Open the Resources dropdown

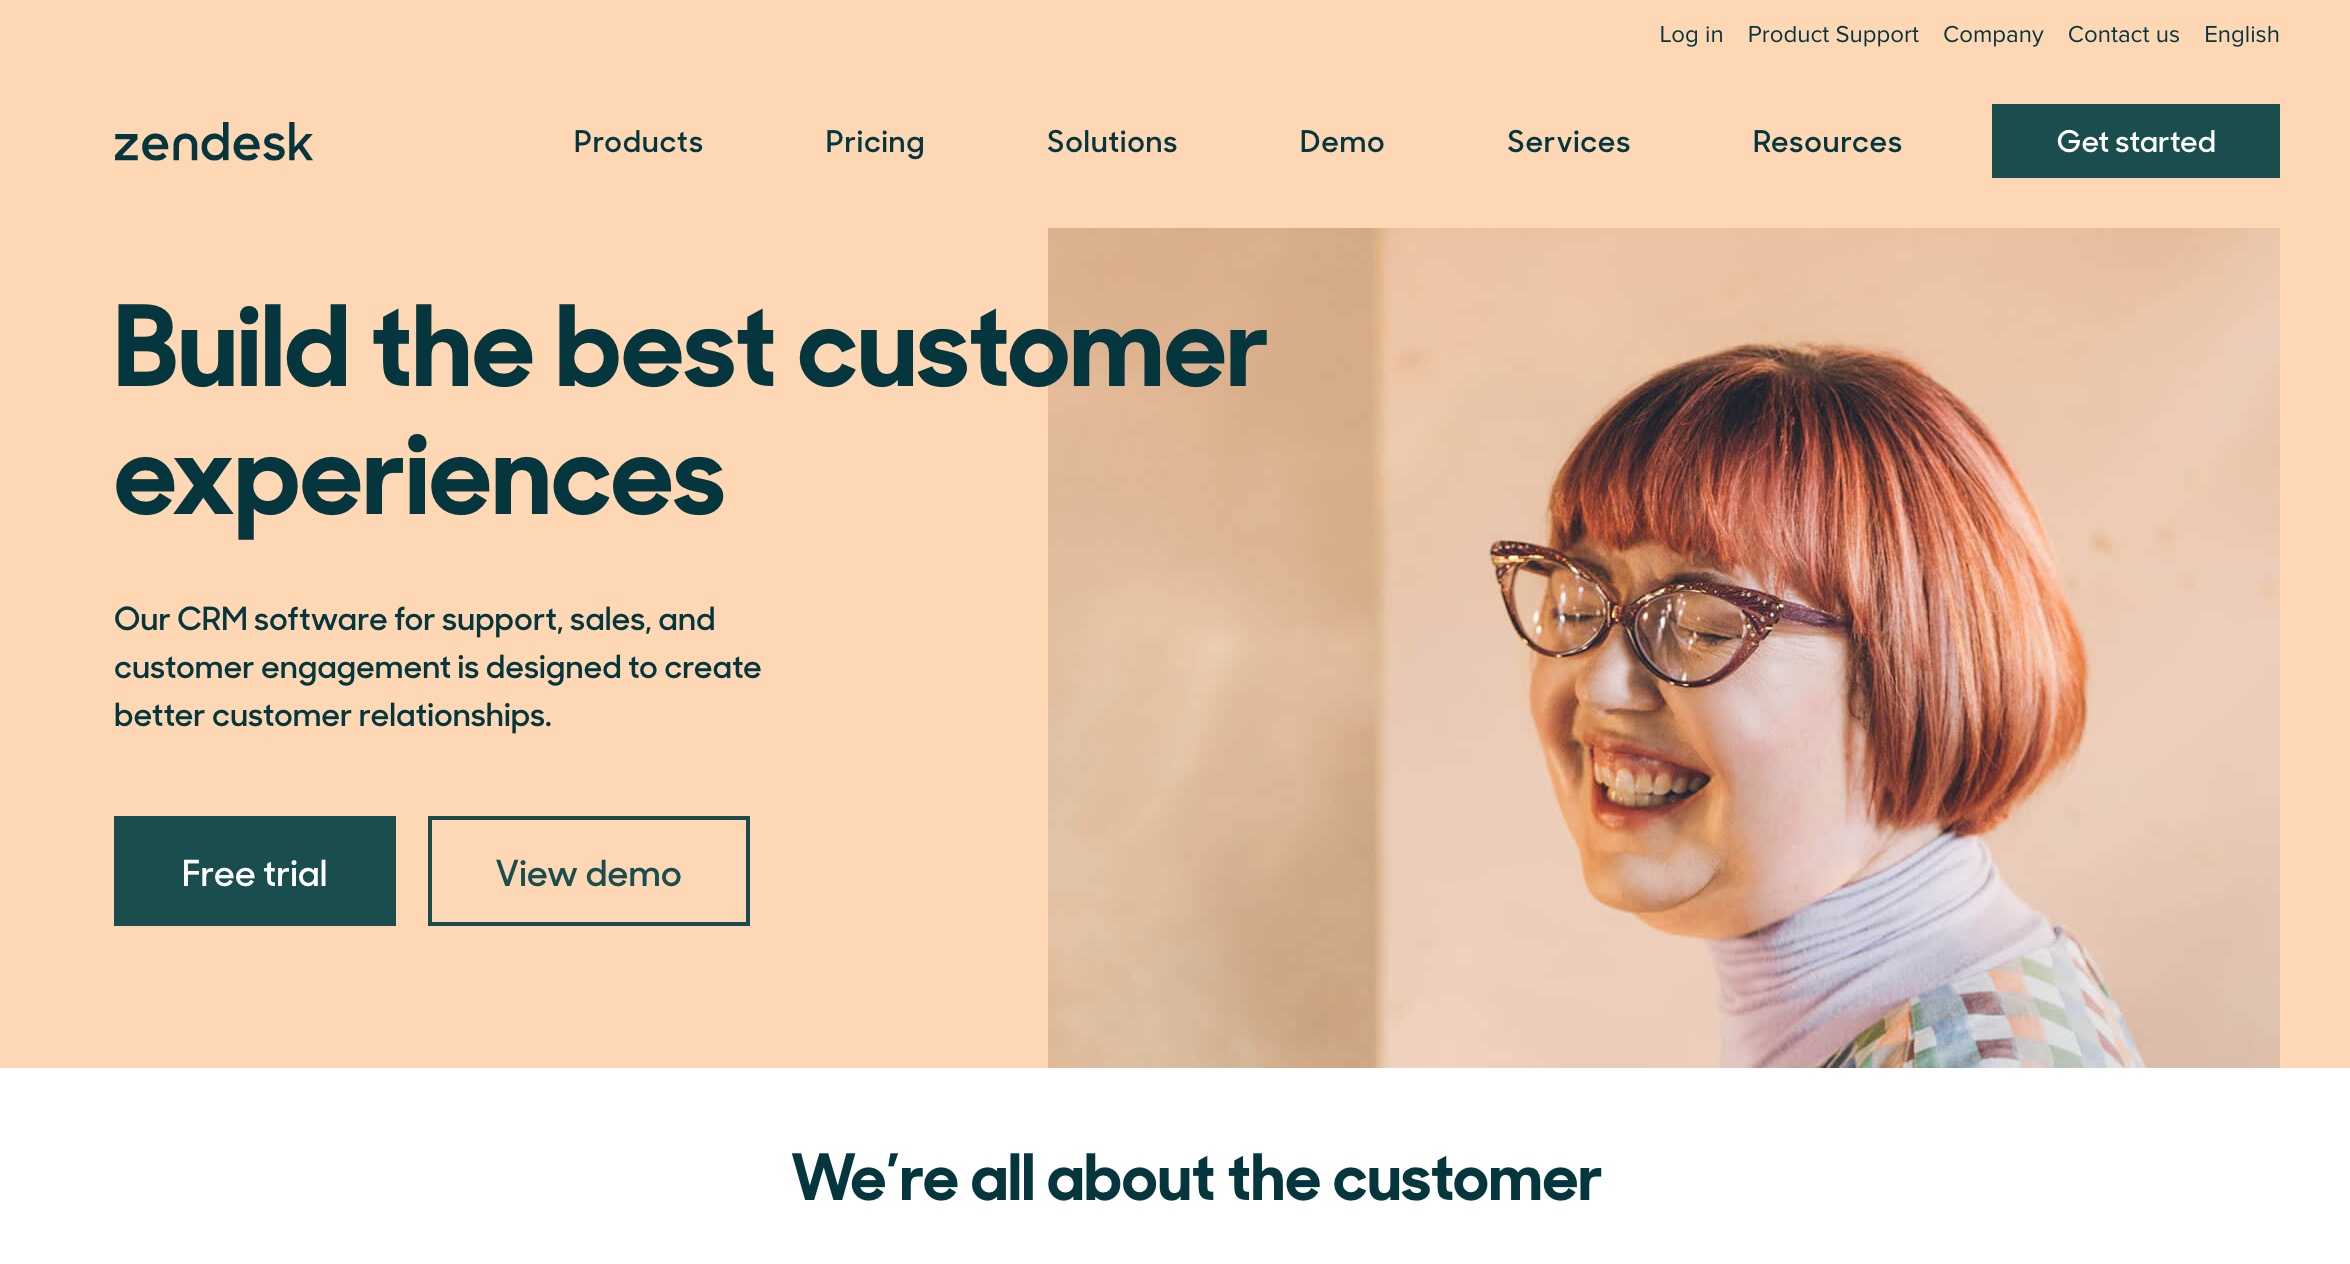tap(1826, 142)
